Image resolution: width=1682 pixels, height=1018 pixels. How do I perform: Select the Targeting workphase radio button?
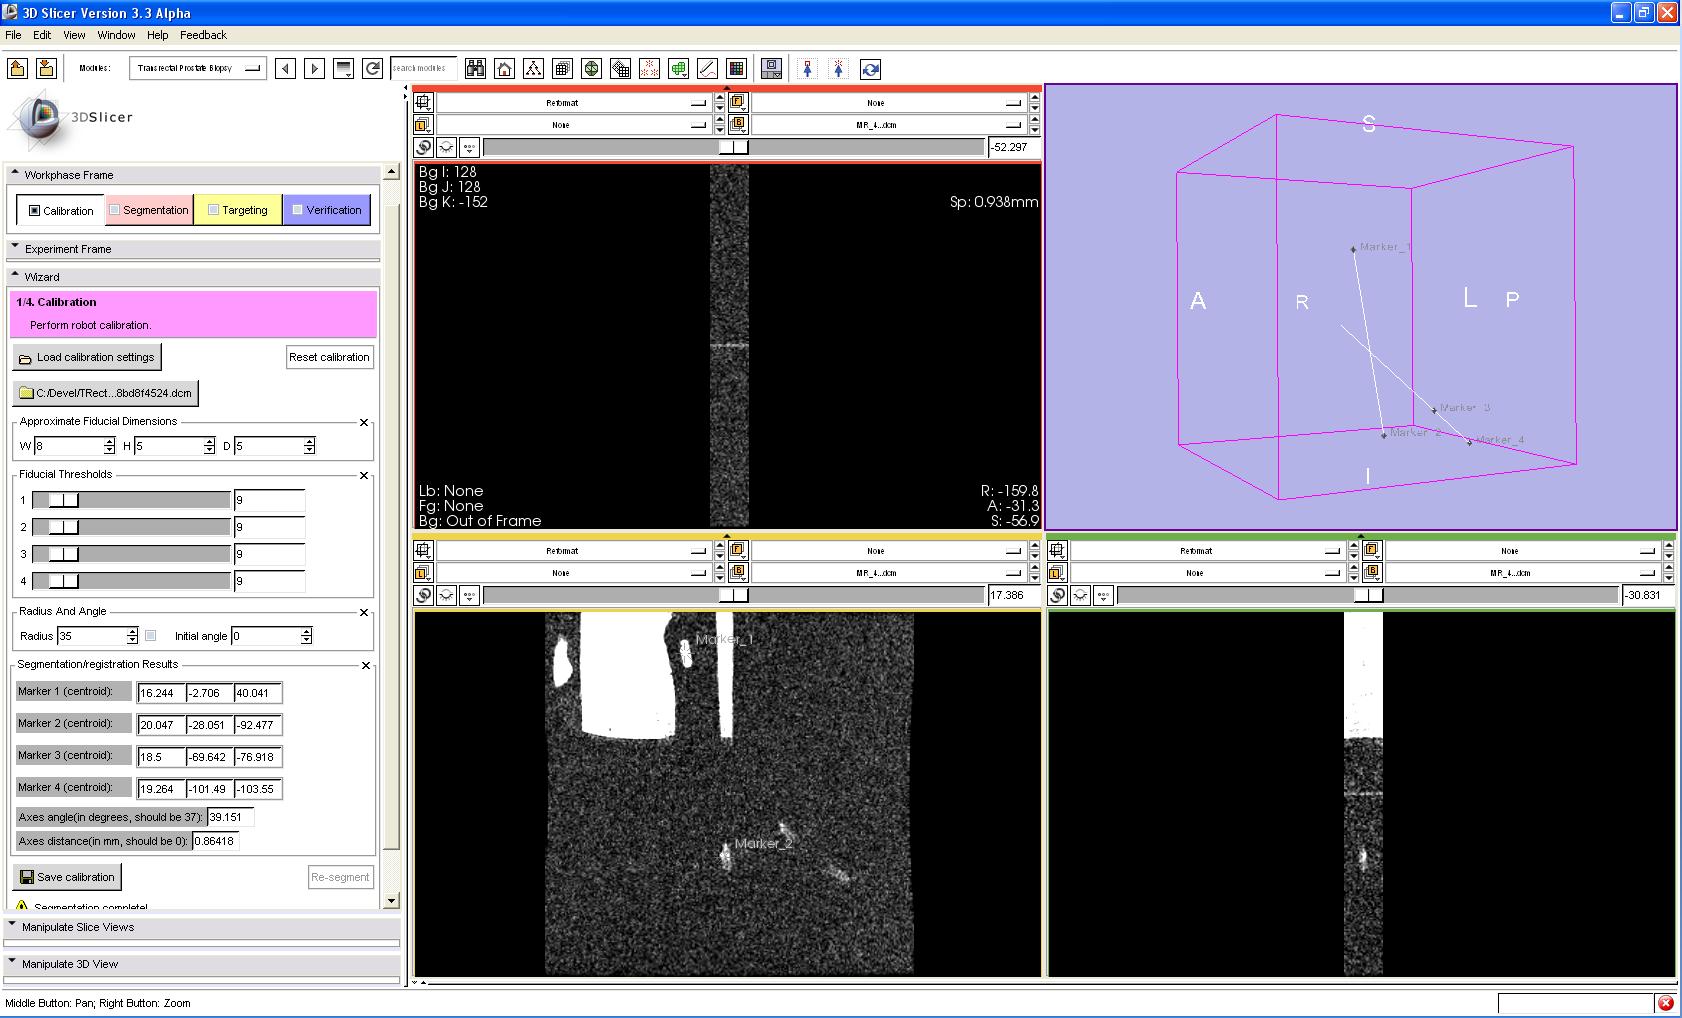238,210
